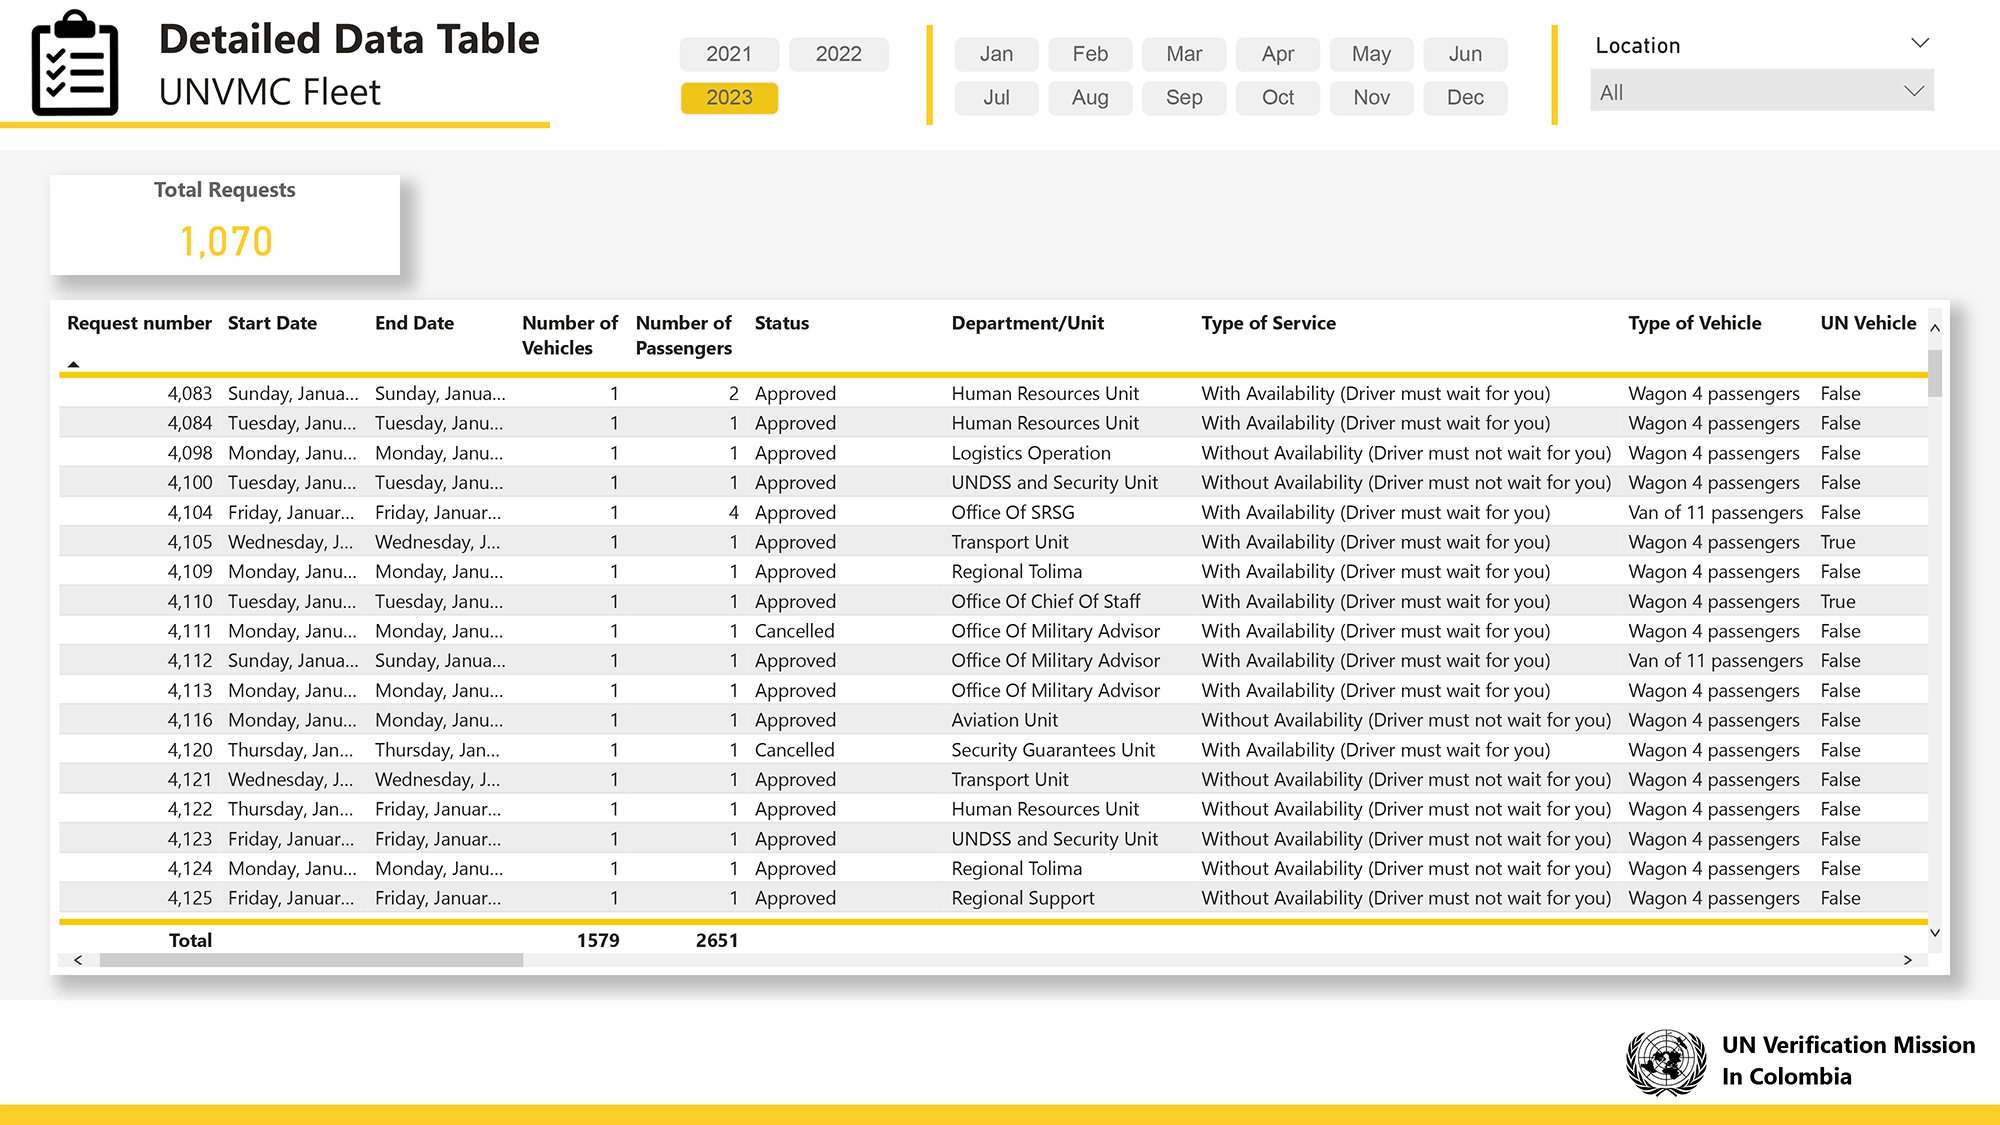
Task: Filter by month Nov
Action: [x=1371, y=98]
